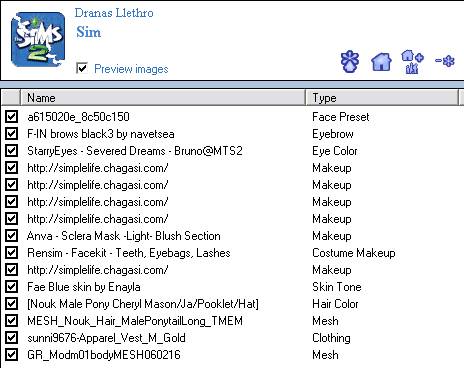Uncheck the Nouk Male Pony hair color checkbox

point(11,304)
